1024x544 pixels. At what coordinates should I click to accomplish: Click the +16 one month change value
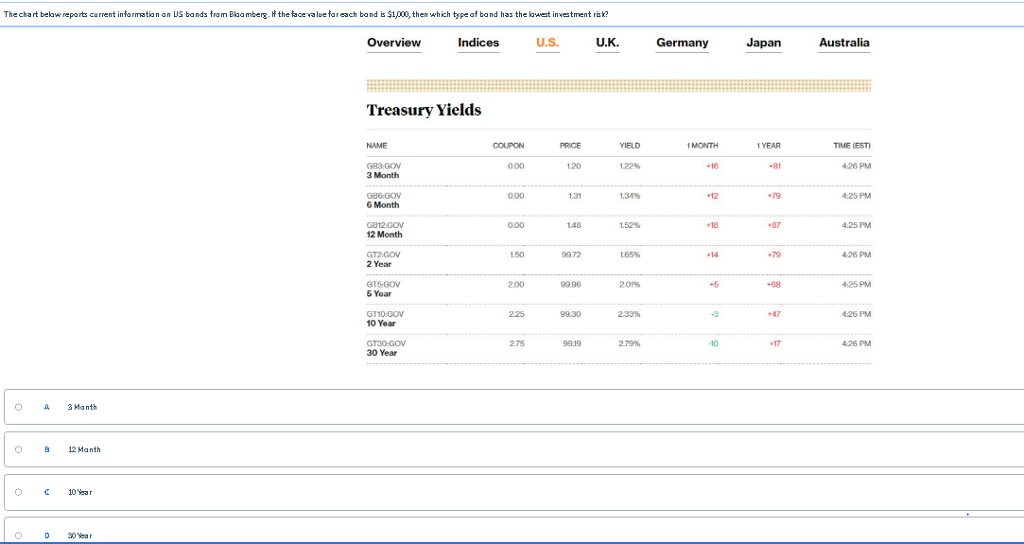[x=712, y=166]
